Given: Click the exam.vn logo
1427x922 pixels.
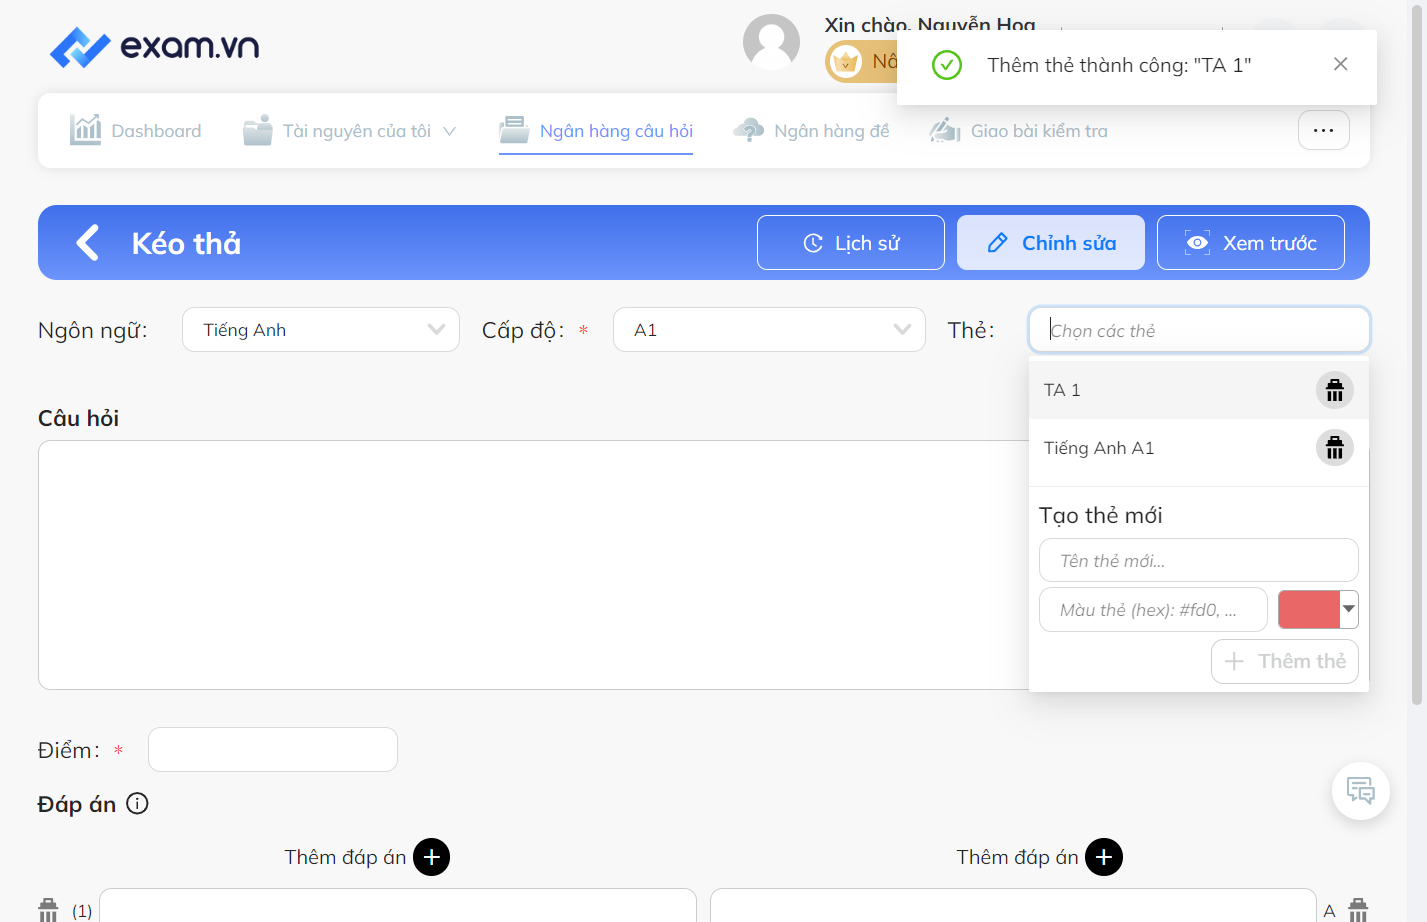Looking at the screenshot, I should click(x=155, y=46).
